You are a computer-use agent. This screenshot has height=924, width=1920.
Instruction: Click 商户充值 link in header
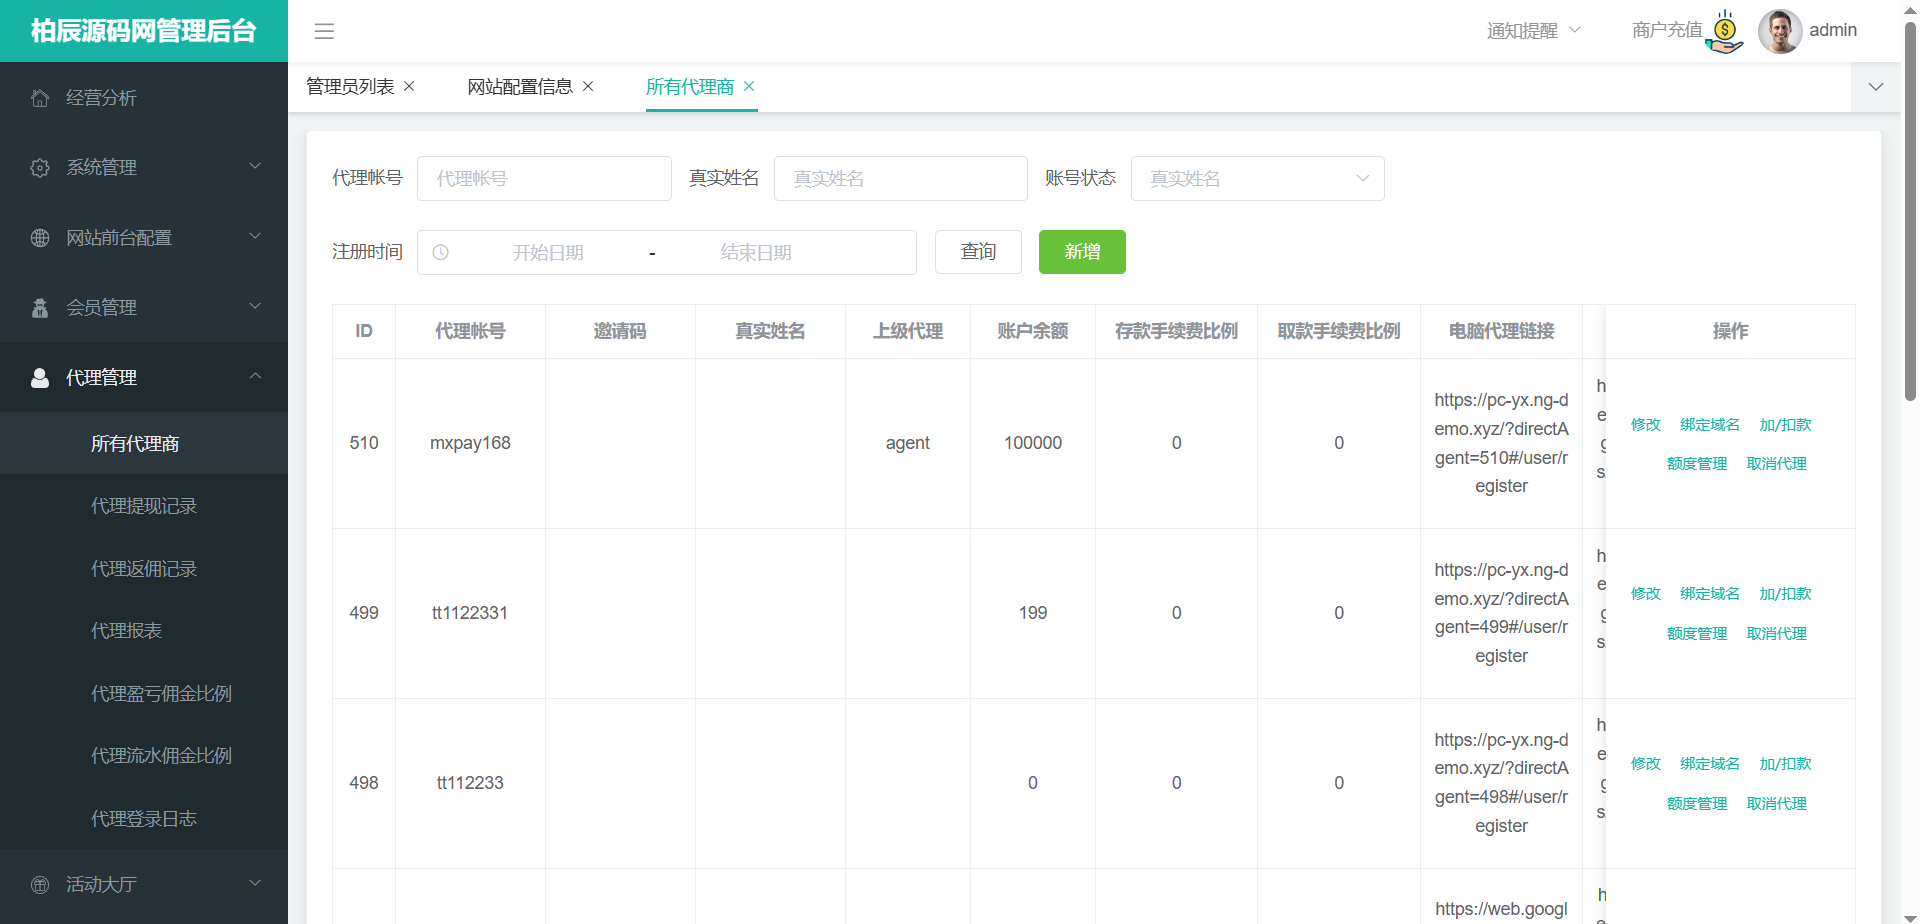tap(1667, 31)
